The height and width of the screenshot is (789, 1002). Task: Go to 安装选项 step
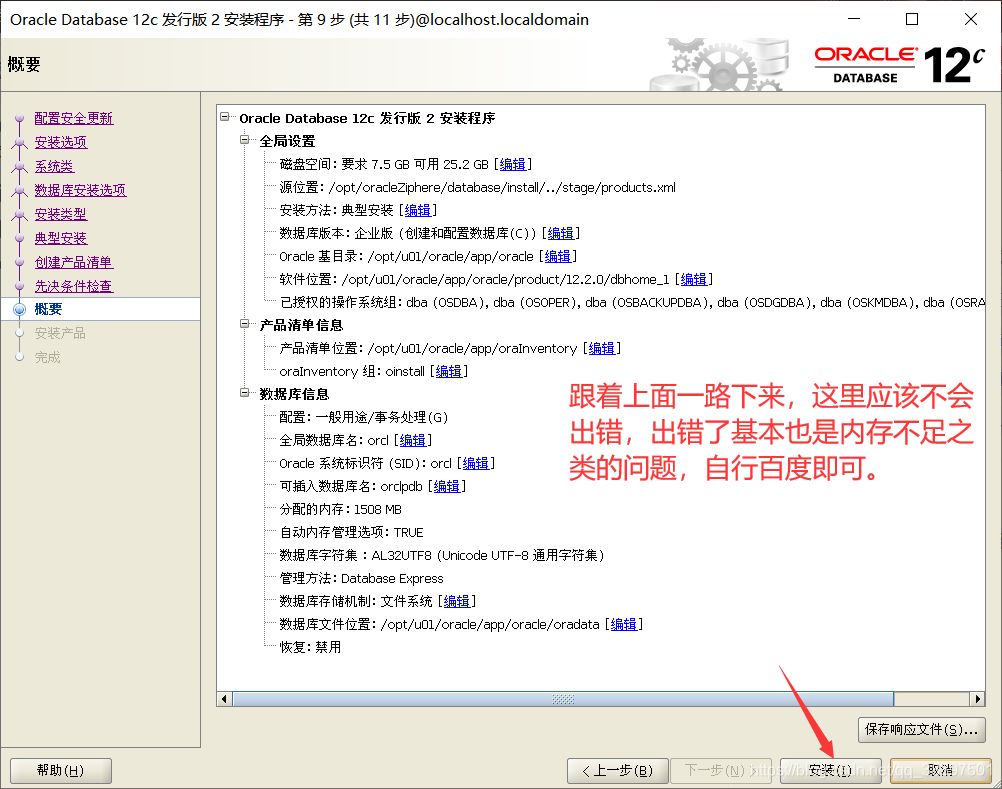[61, 142]
